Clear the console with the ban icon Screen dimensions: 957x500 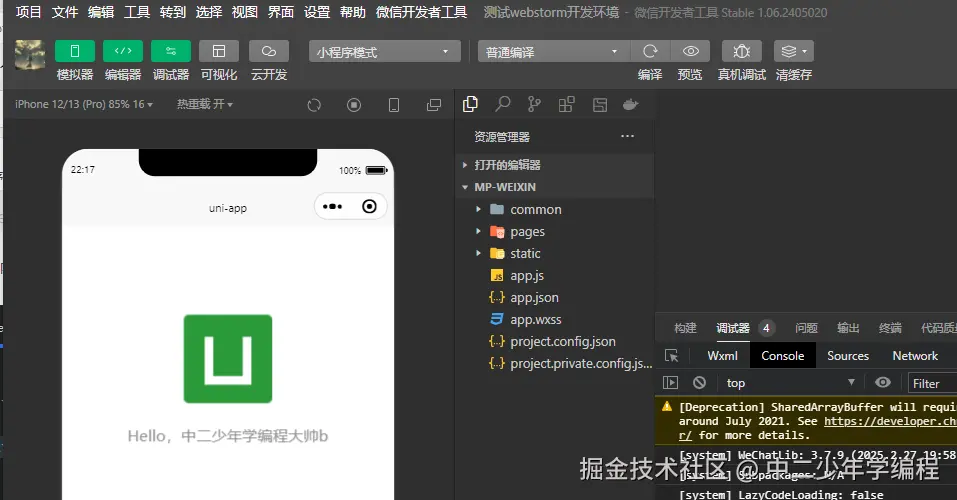699,383
